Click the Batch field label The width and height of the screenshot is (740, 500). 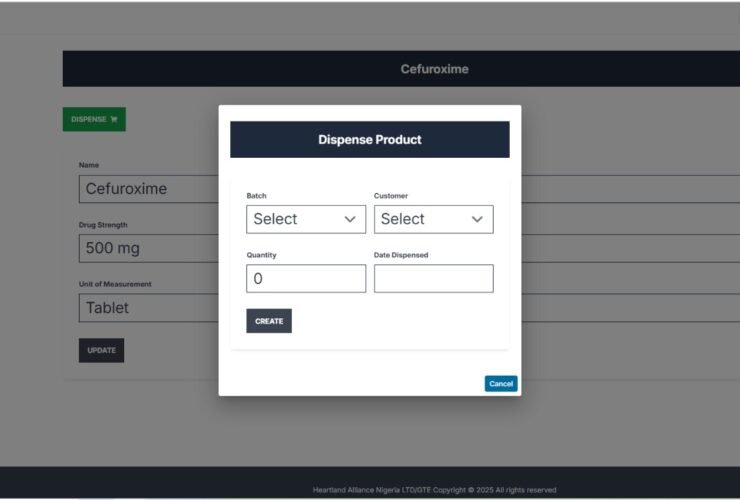point(257,196)
